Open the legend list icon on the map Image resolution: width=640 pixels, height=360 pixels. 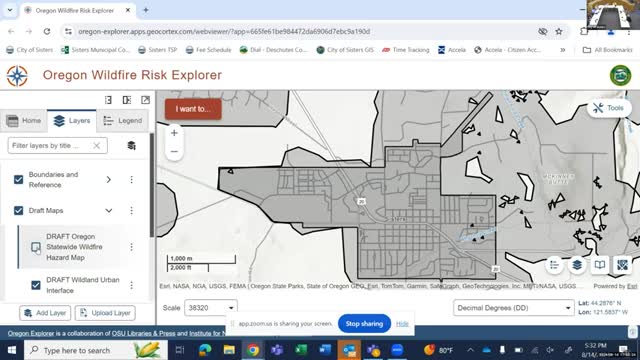click(x=554, y=265)
